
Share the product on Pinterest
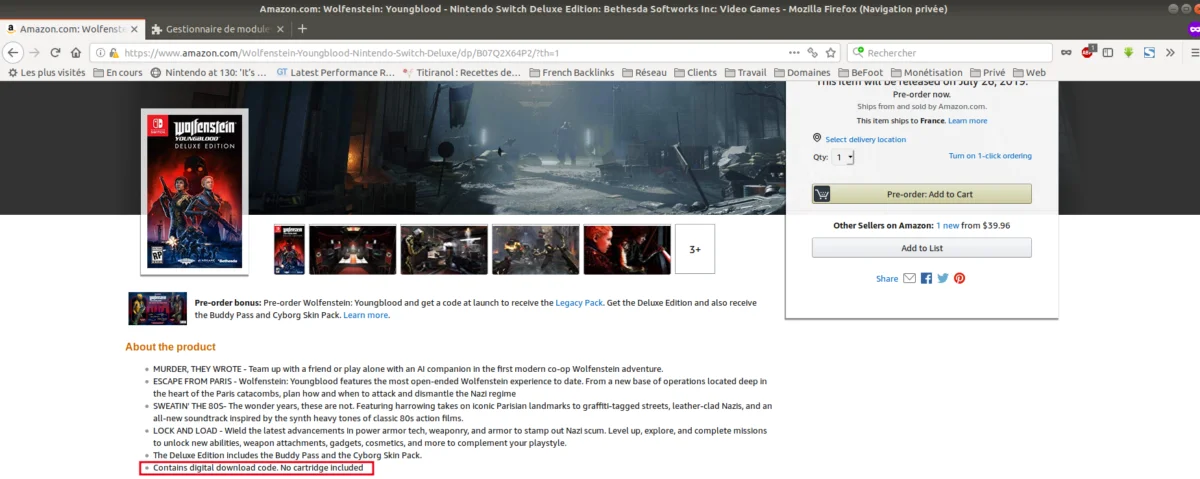click(x=959, y=278)
